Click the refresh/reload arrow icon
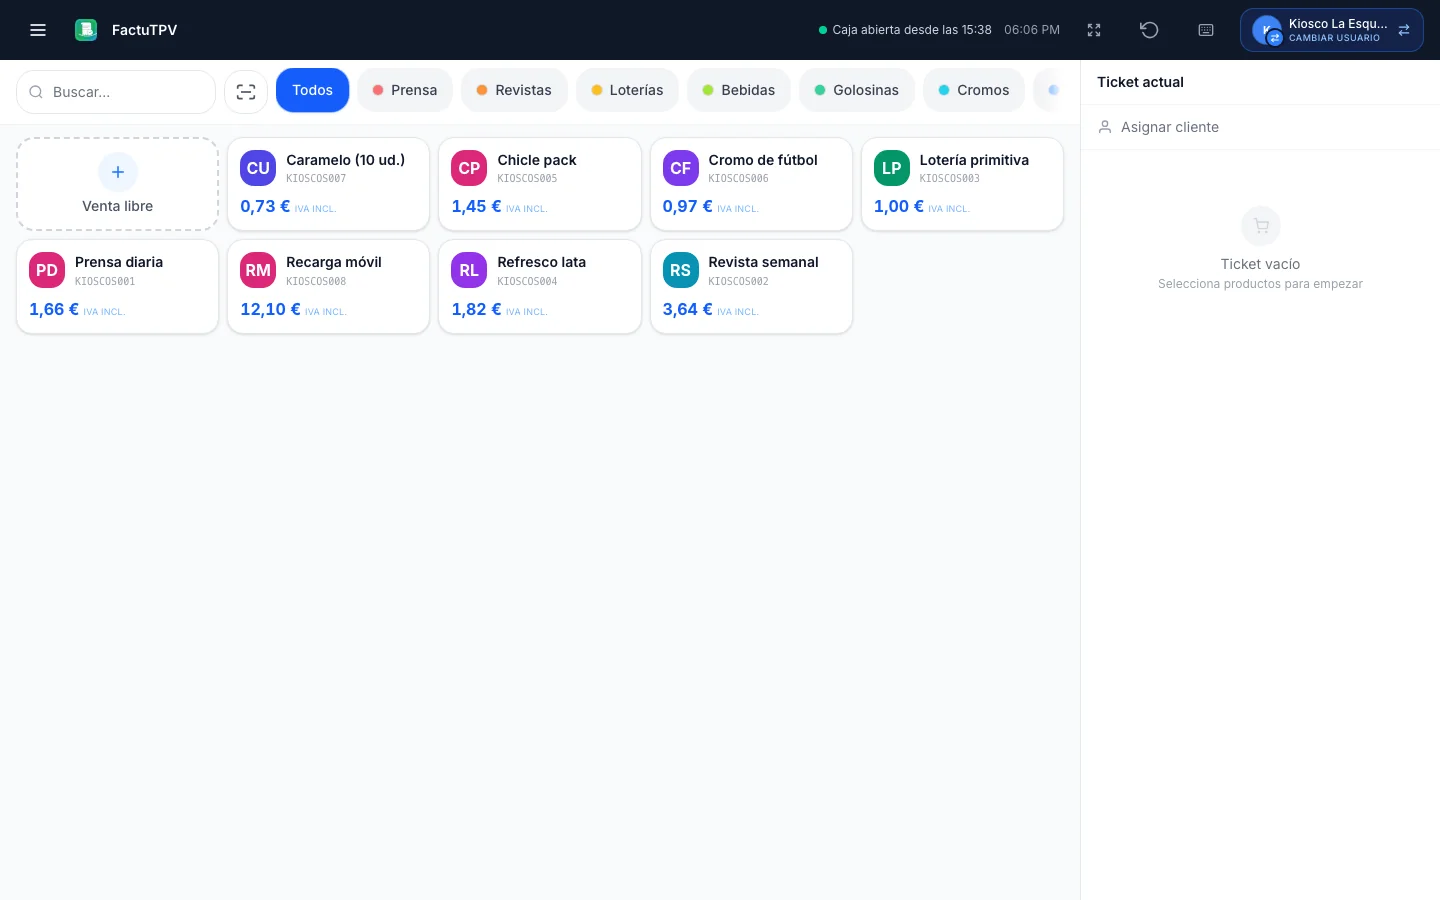Viewport: 1440px width, 900px height. point(1149,30)
